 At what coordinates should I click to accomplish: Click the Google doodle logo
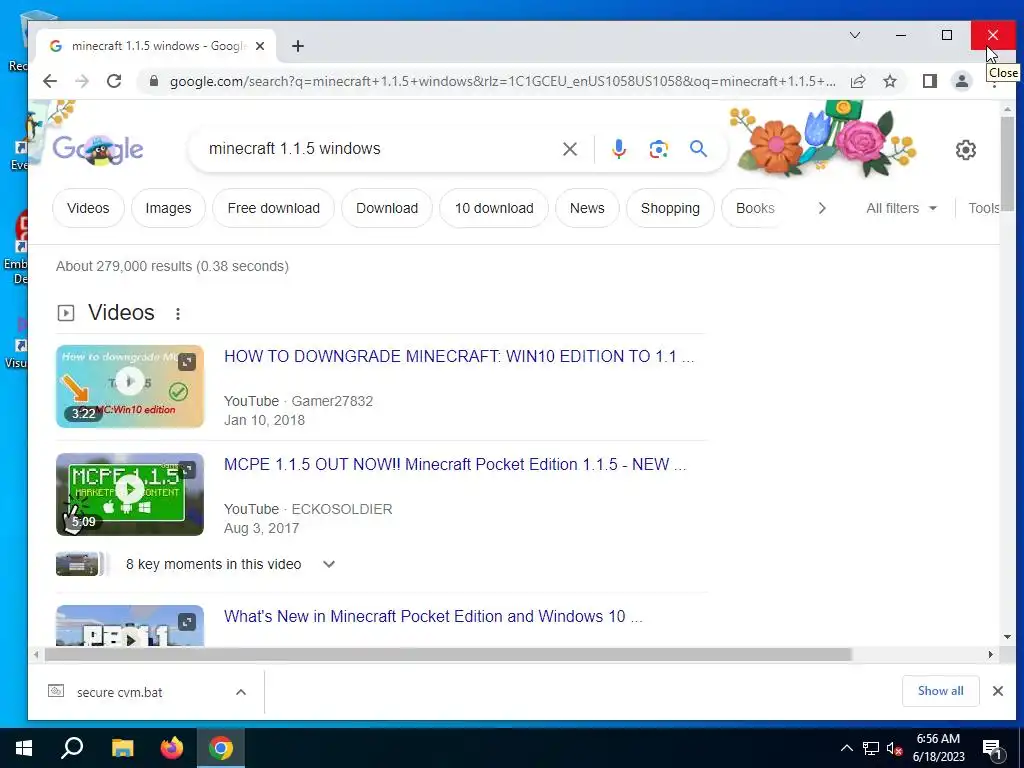click(x=98, y=149)
